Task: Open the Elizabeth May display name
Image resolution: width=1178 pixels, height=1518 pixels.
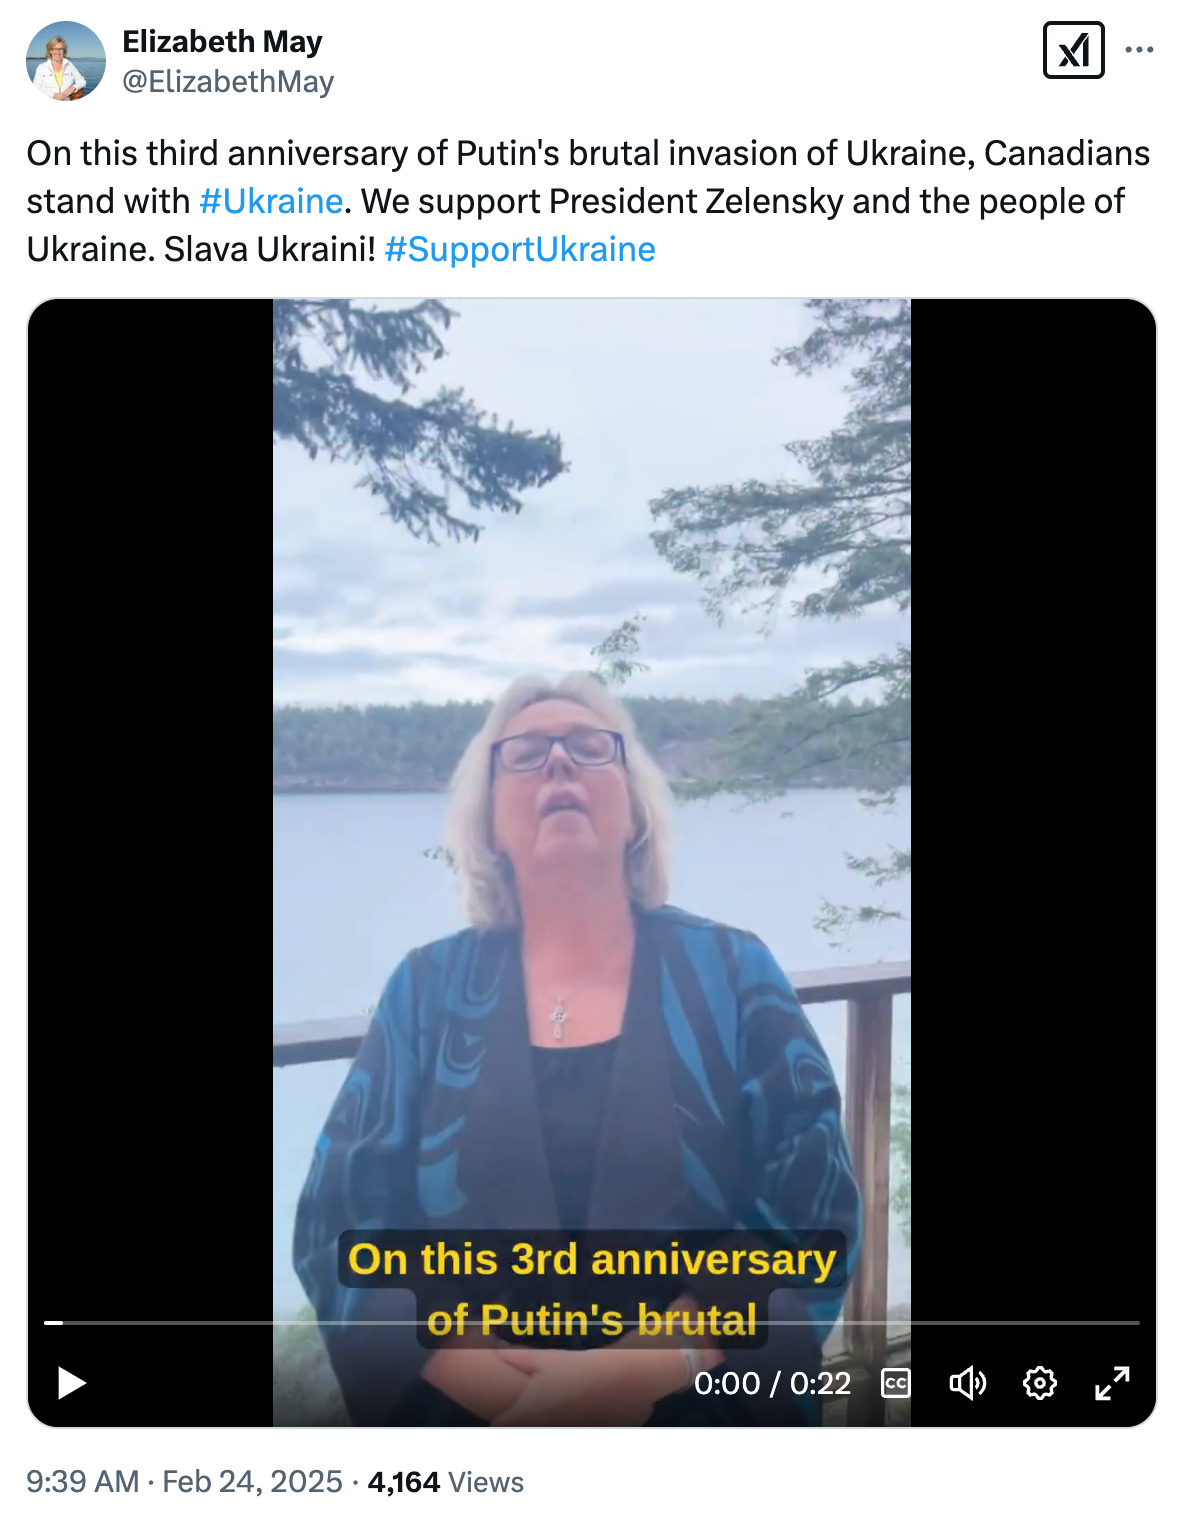Action: point(222,41)
